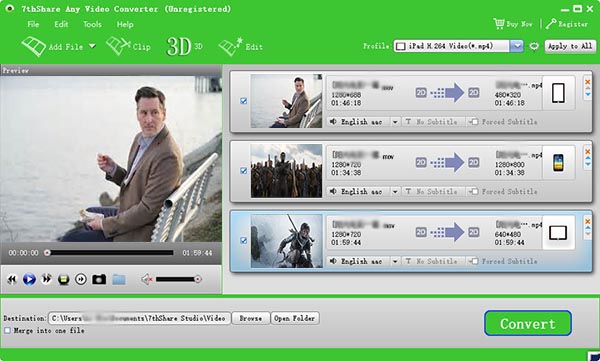600x361 pixels.
Task: Move first video down in list
Action: click(588, 95)
